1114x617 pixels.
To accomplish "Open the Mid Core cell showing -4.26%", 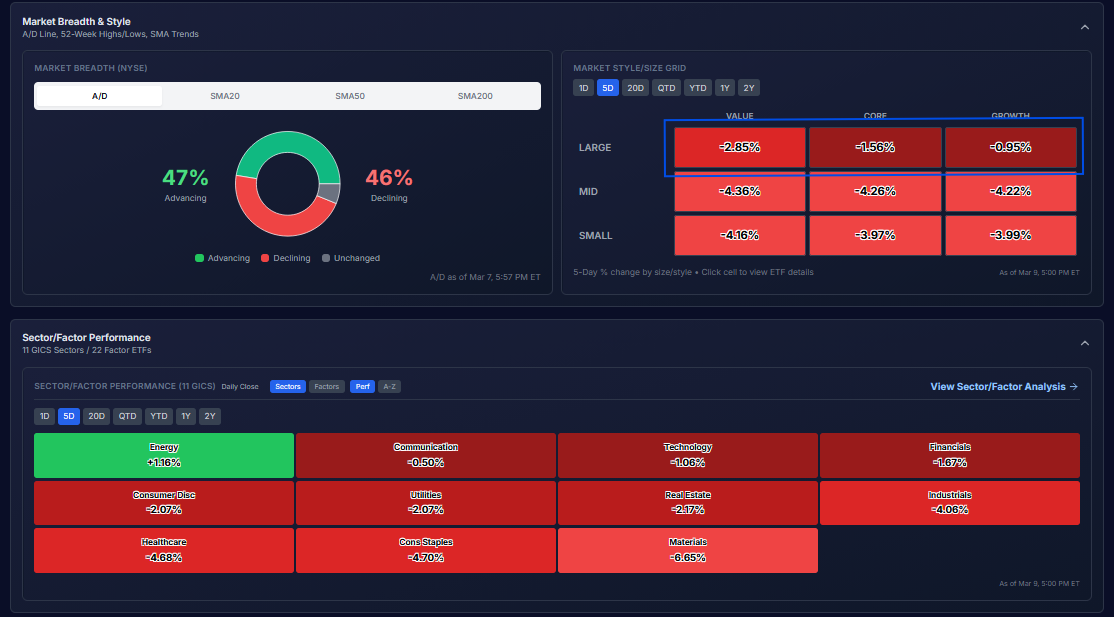I will (x=874, y=191).
